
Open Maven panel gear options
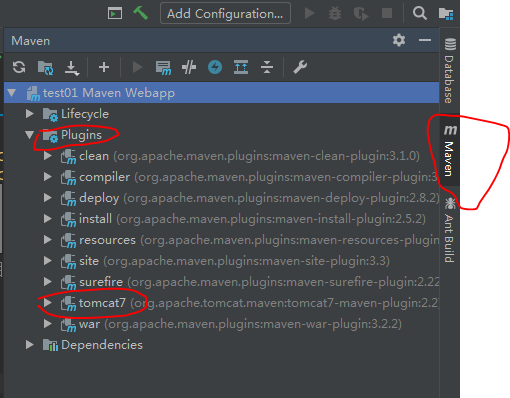click(399, 40)
